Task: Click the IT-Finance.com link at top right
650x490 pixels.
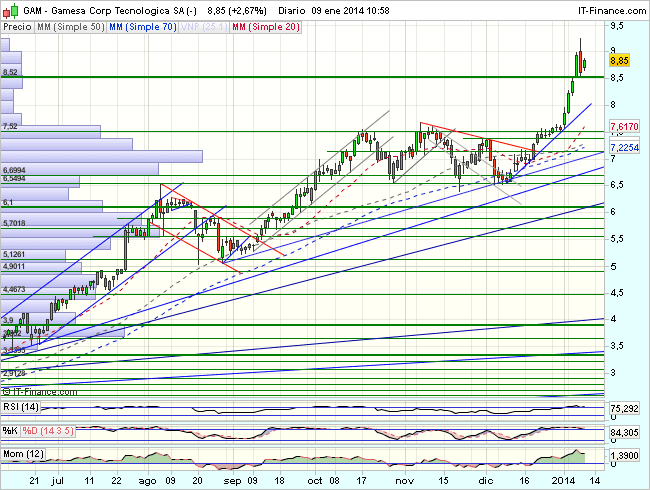Action: [x=612, y=11]
